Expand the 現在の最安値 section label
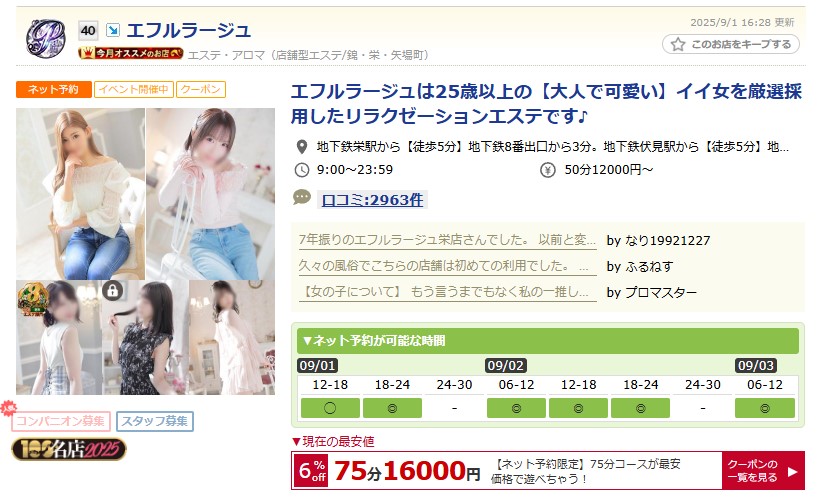Viewport: 818px width, 500px height. click(333, 442)
